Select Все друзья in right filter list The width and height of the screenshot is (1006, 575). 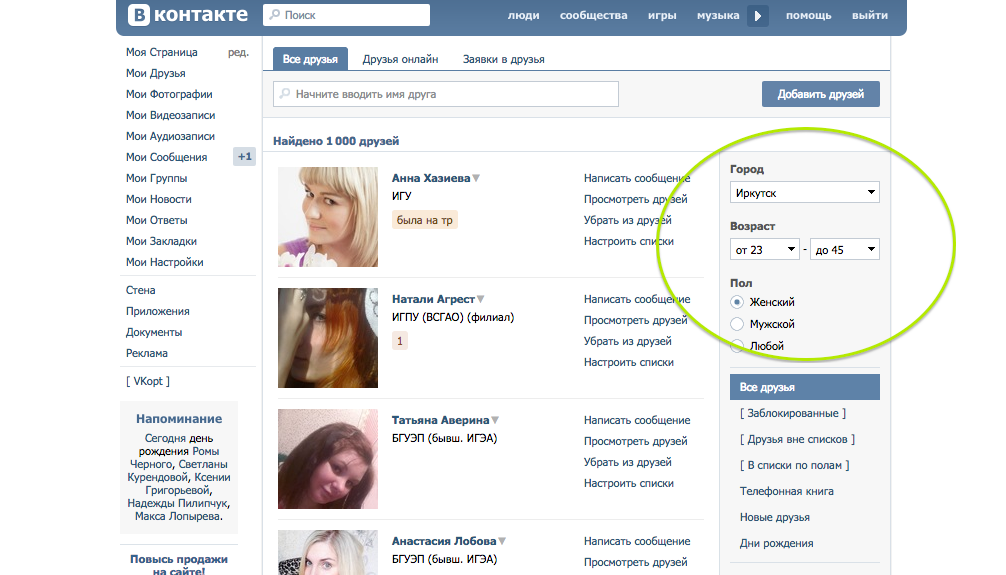tap(805, 387)
